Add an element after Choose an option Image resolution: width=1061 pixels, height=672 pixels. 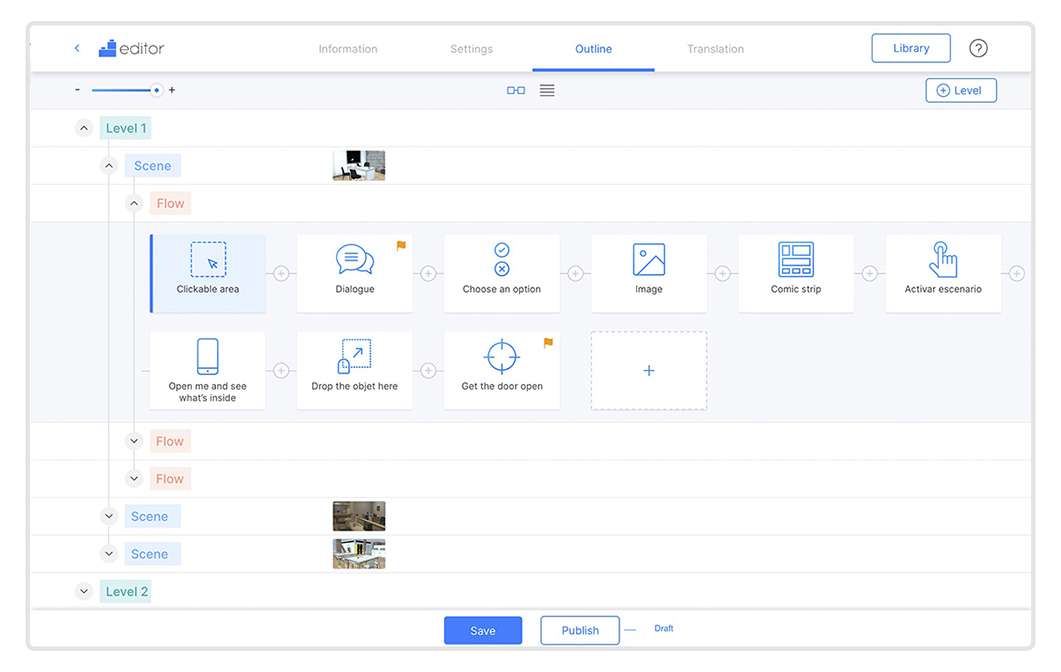(x=575, y=273)
